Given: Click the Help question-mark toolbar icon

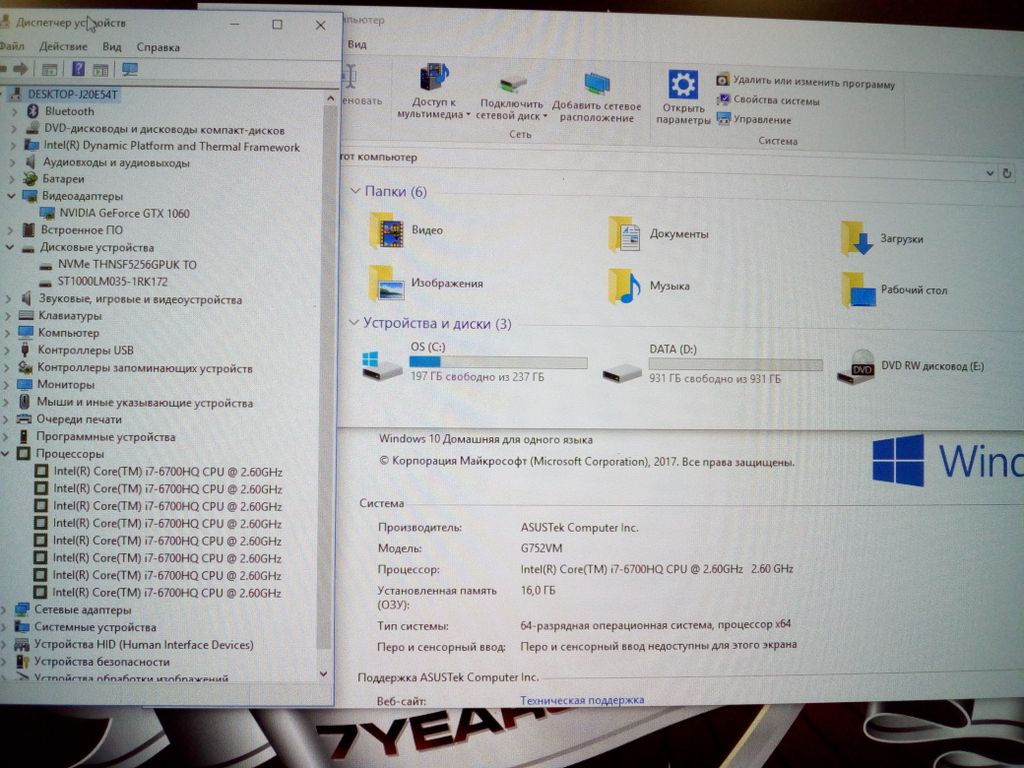Looking at the screenshot, I should 78,69.
